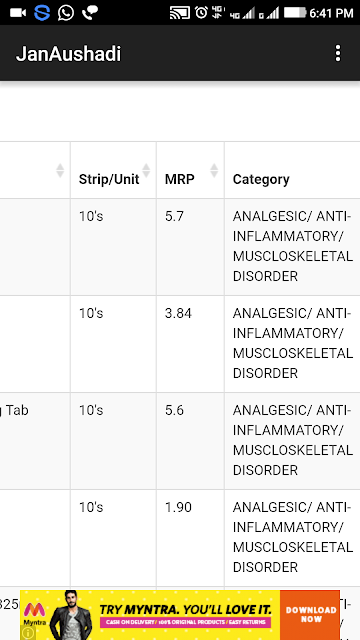Screen dimensions: 360x640
Task: Tap the missed call chat notification icon
Action: (90, 13)
